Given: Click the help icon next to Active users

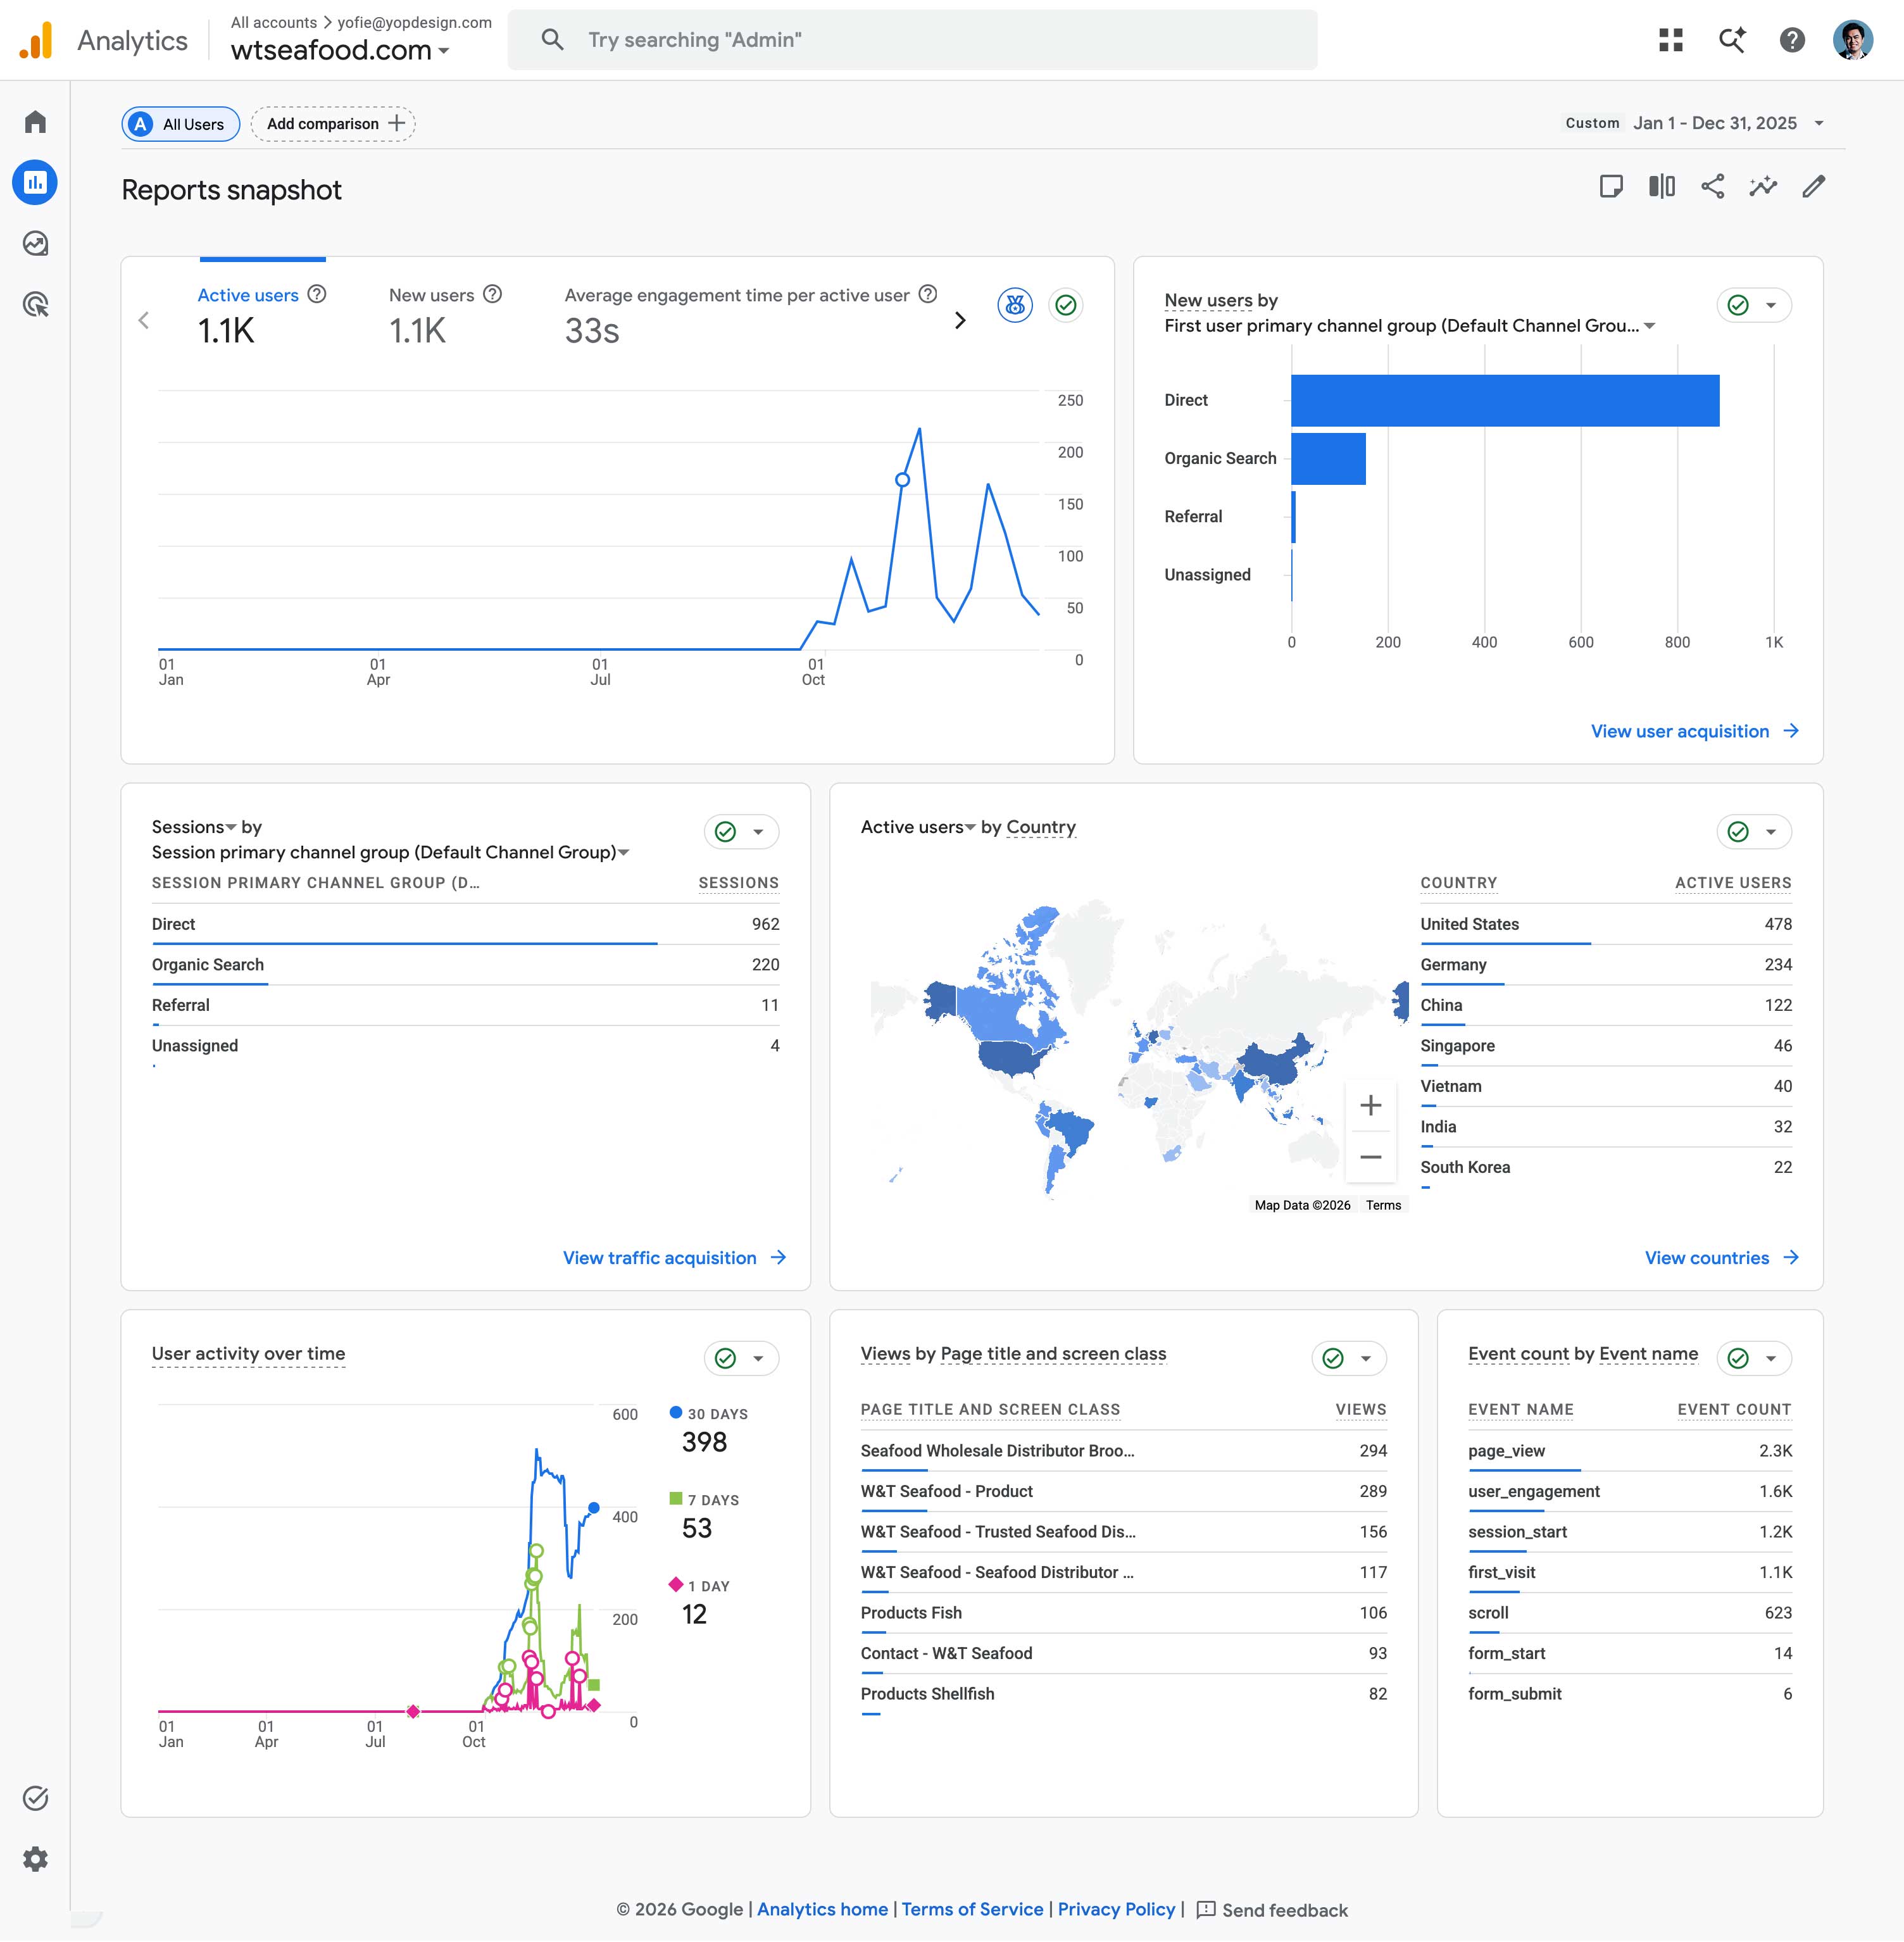Looking at the screenshot, I should (317, 294).
